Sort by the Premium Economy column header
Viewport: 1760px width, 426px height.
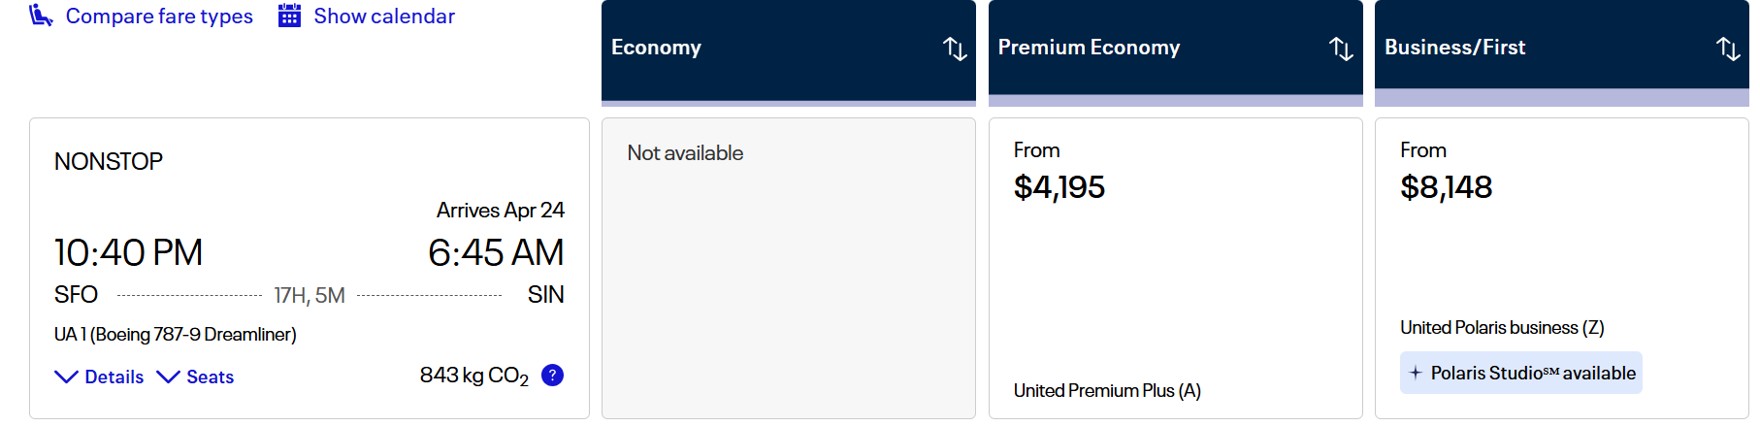[1088, 48]
